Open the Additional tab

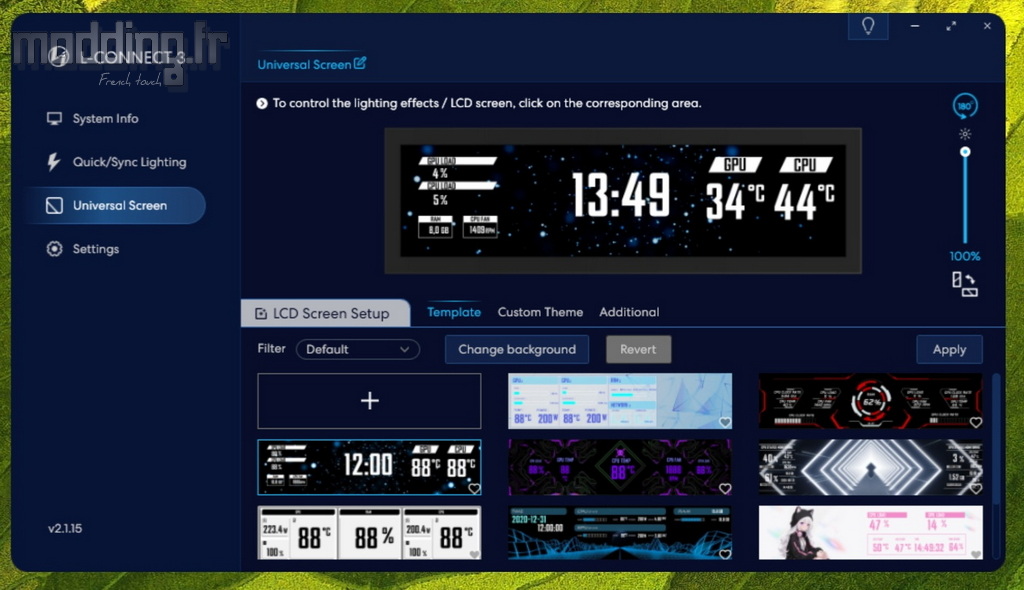coord(629,312)
